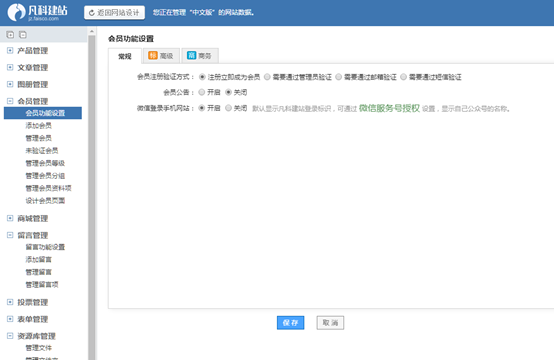Click the 凡科建站 logo
Viewport: 554px width, 360px height.
click(37, 12)
